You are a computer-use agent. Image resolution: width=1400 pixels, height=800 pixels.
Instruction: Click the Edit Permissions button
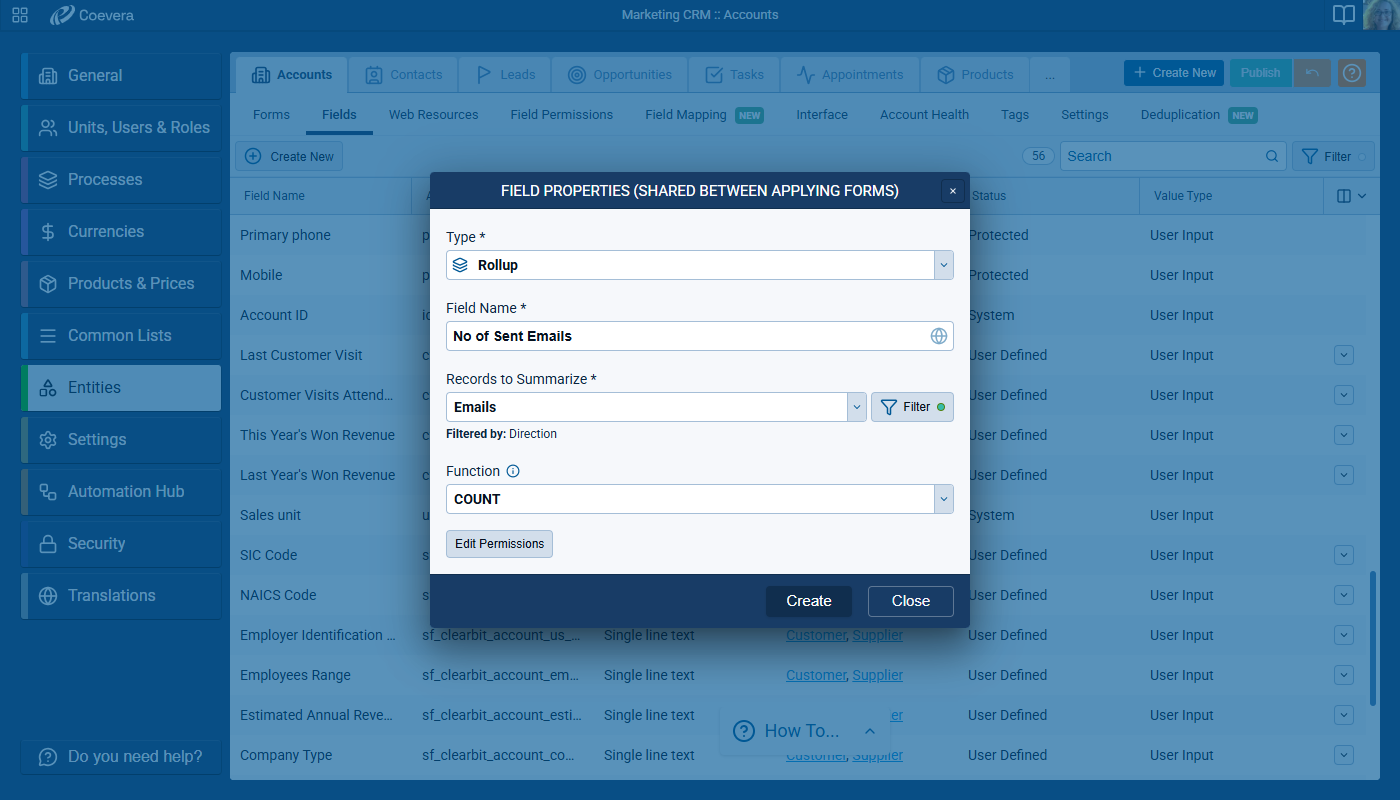point(499,544)
